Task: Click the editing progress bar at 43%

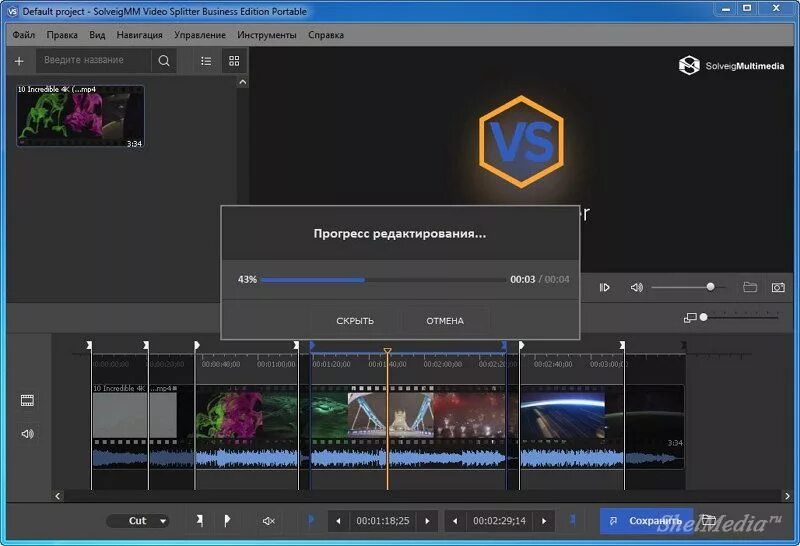Action: point(383,280)
